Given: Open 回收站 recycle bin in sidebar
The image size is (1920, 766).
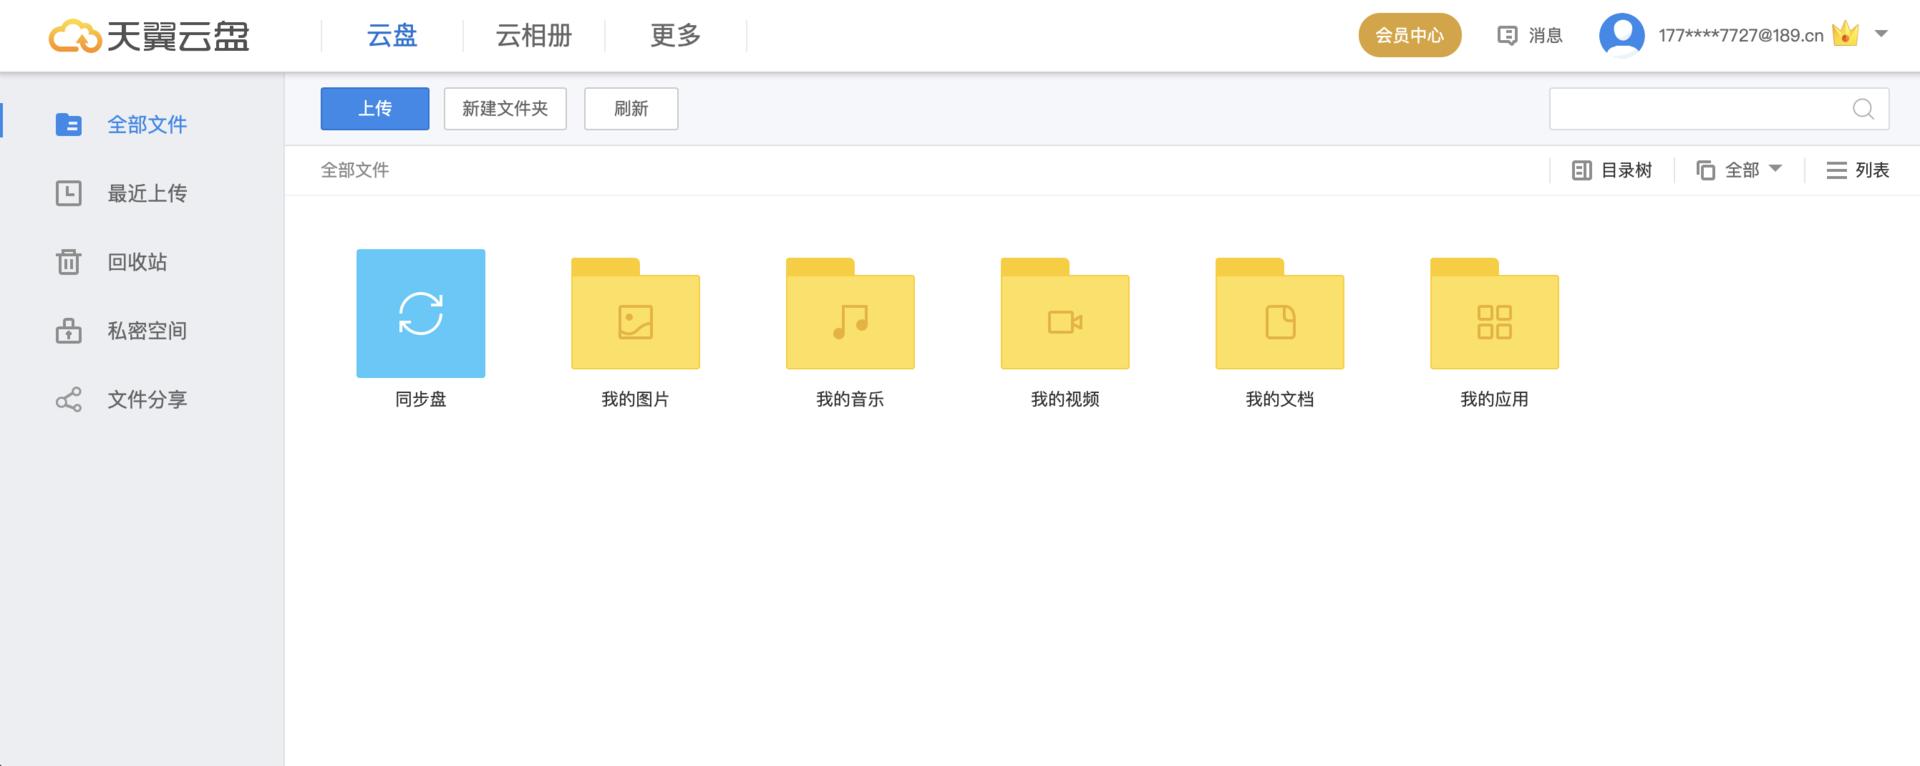Looking at the screenshot, I should (137, 262).
